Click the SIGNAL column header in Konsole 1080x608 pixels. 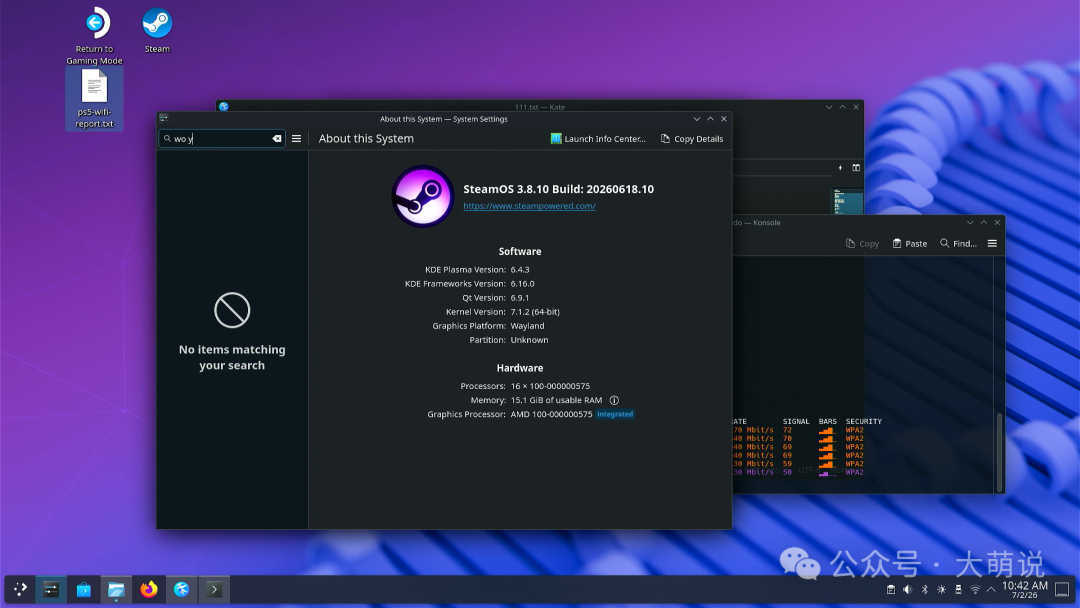[x=796, y=421]
